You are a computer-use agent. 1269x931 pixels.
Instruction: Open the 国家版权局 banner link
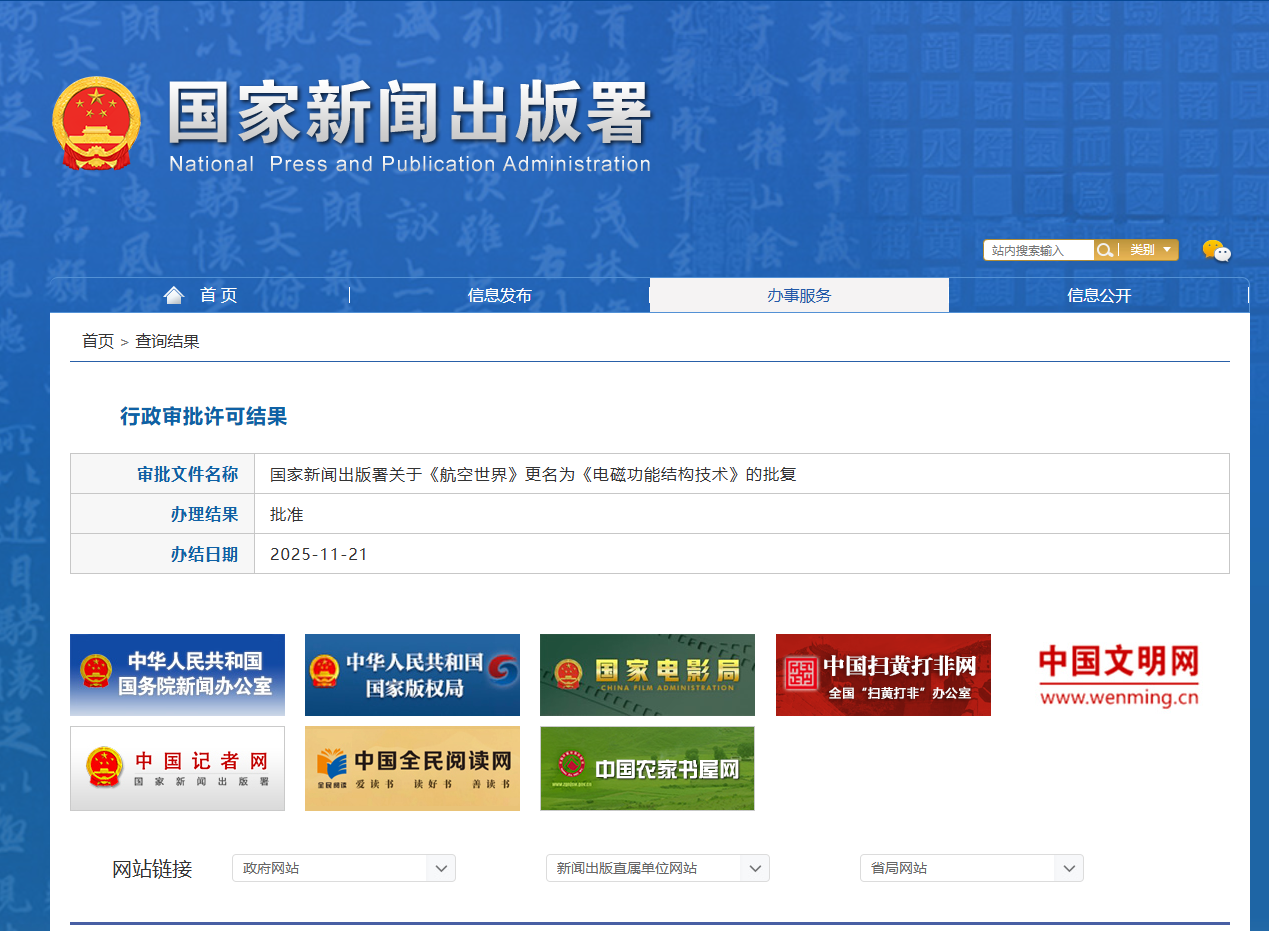pos(412,675)
